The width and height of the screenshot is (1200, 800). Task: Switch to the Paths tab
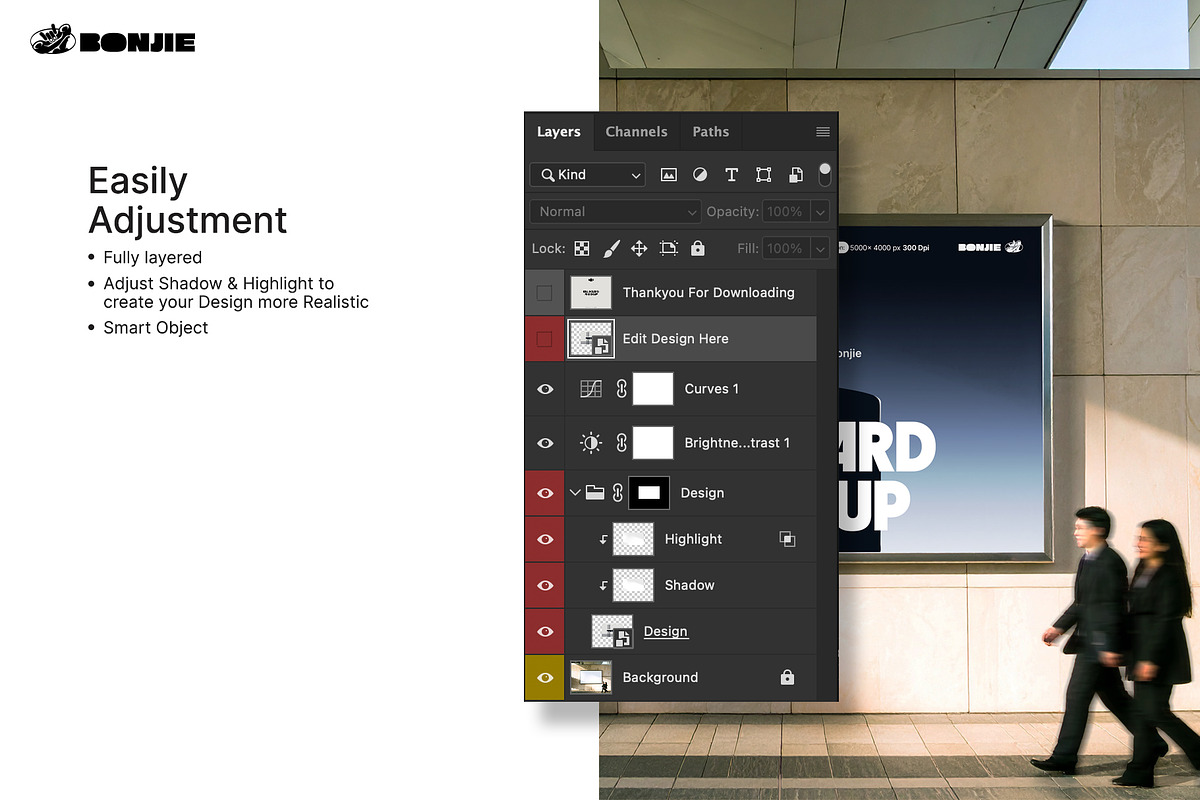(711, 132)
